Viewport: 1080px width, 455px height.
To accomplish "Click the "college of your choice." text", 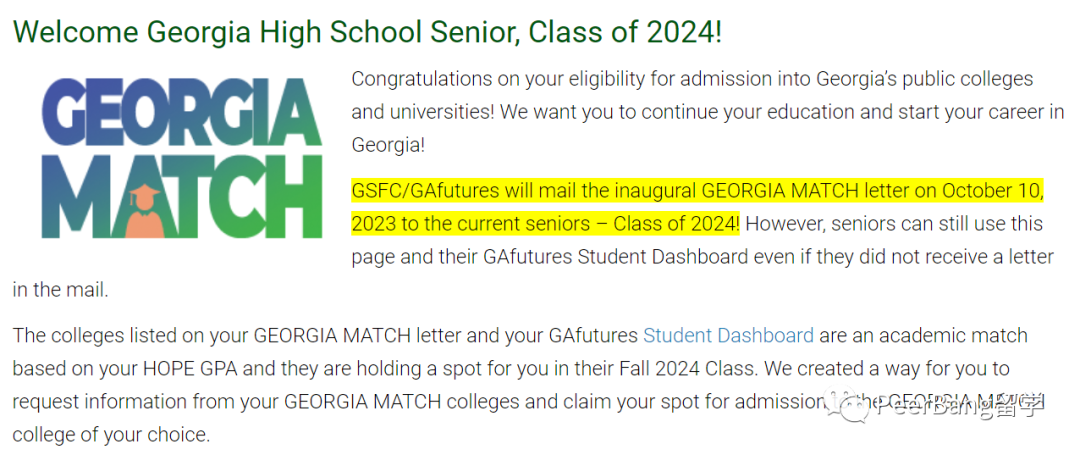I will click(110, 435).
